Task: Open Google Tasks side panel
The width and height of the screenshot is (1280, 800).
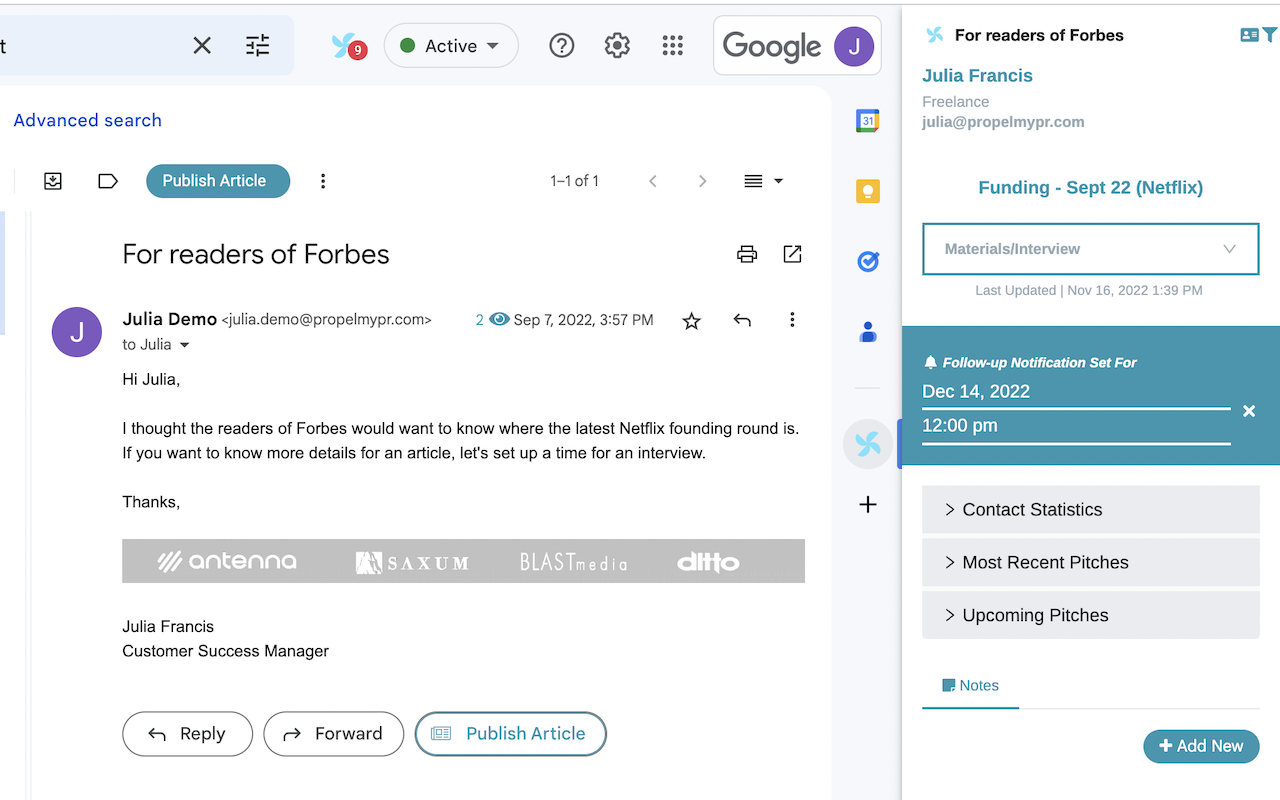Action: [x=868, y=261]
